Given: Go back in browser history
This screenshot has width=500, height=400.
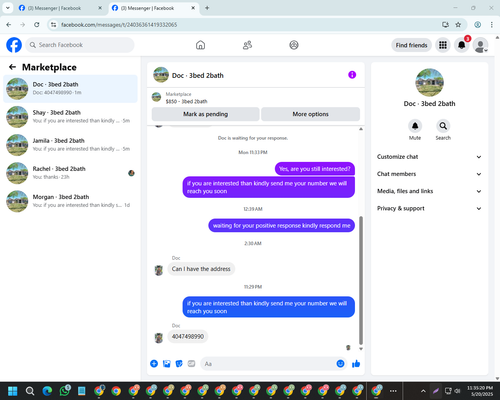Looking at the screenshot, I should pyautogui.click(x=9, y=25).
